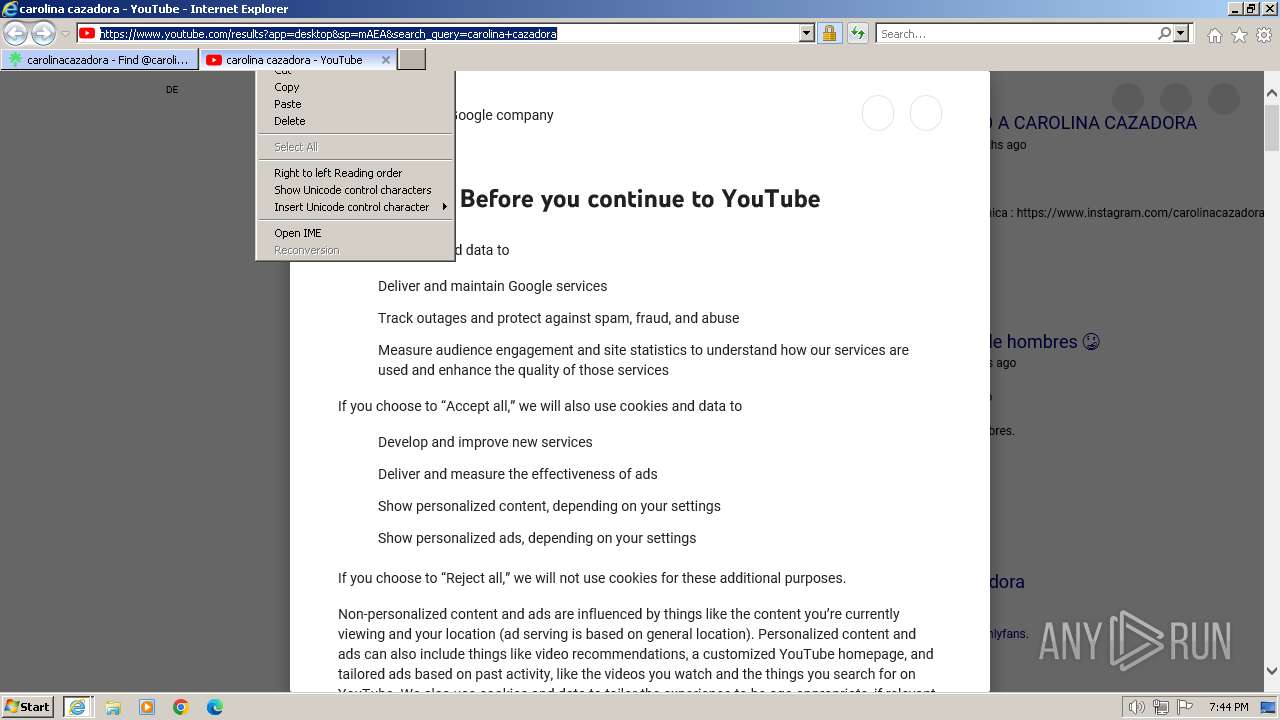Open the Action Center flag icon
Viewport: 1280px width, 720px height.
[x=1183, y=707]
